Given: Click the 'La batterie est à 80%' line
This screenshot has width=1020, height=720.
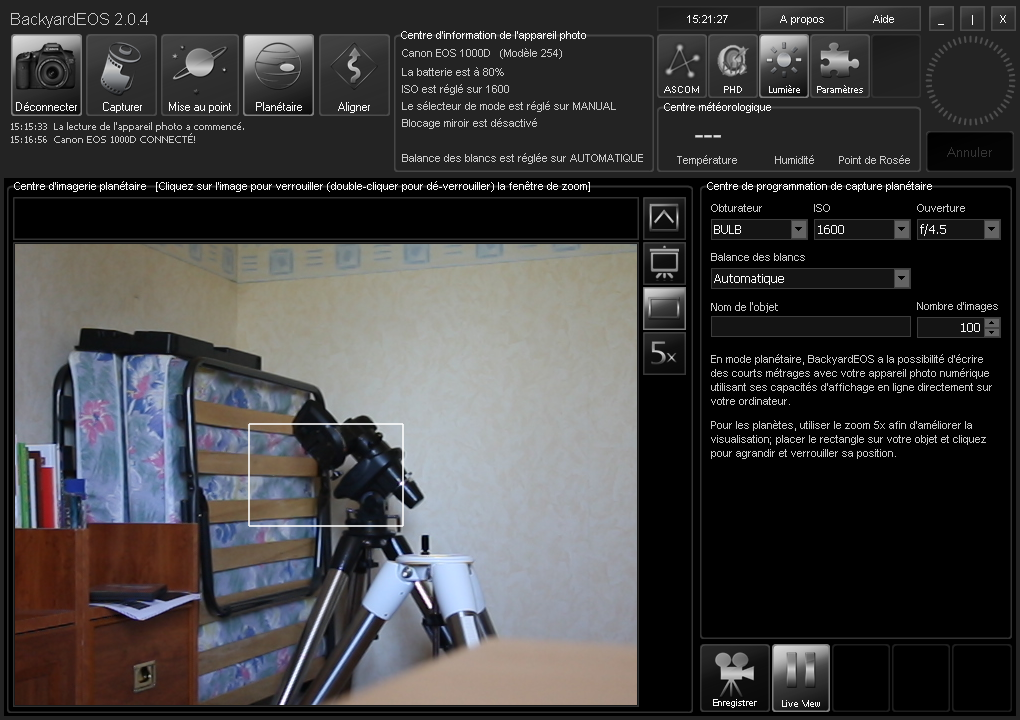Looking at the screenshot, I should pyautogui.click(x=452, y=72).
